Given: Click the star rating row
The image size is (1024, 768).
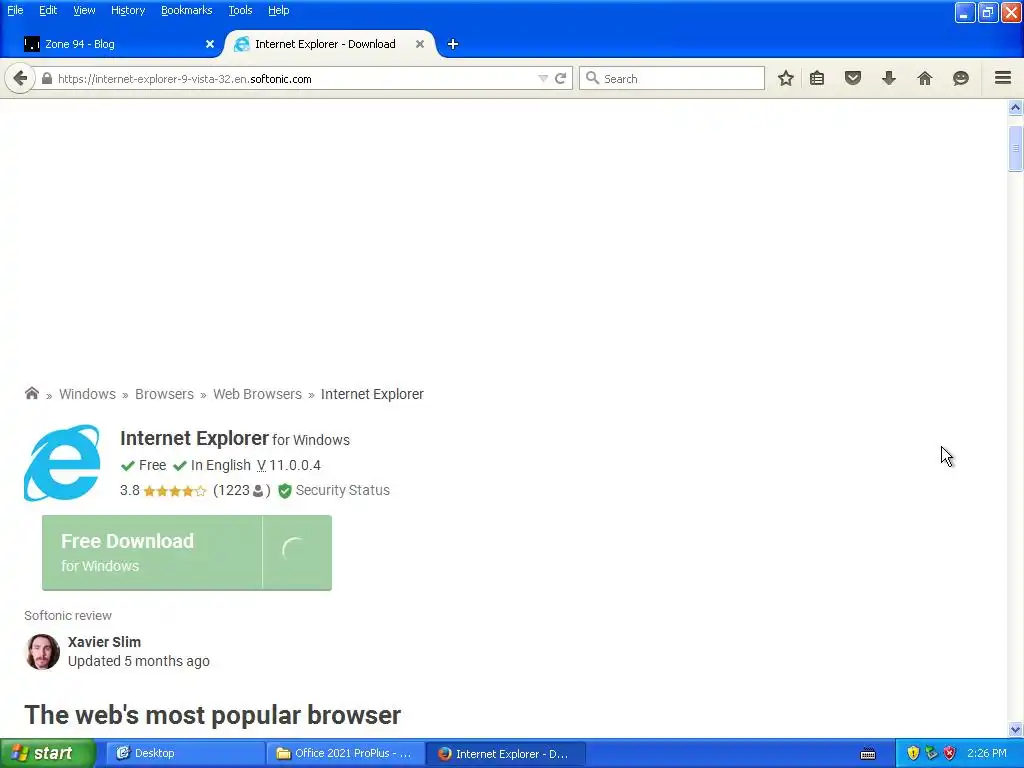Looking at the screenshot, I should pyautogui.click(x=174, y=490).
